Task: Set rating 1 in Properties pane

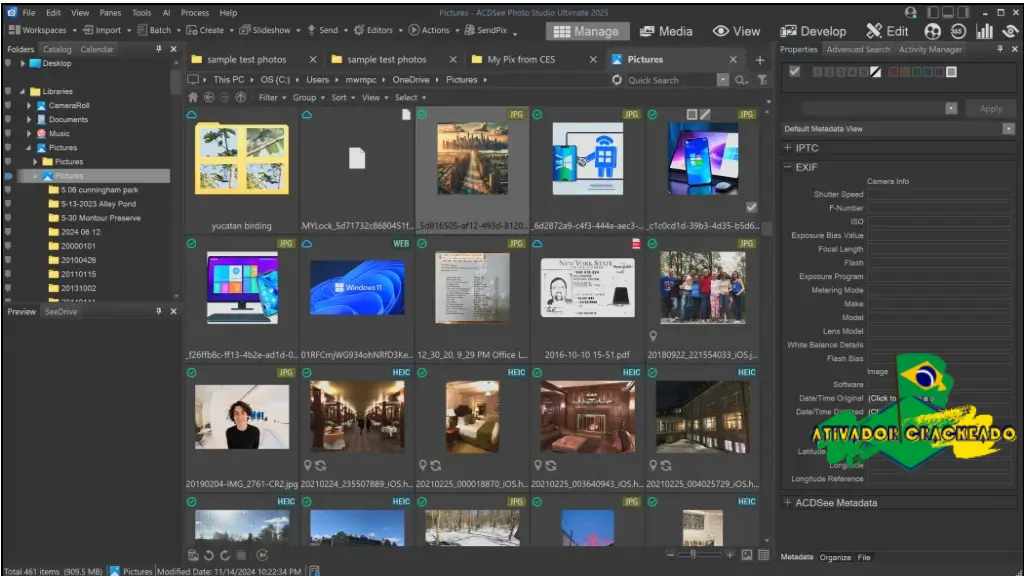Action: [x=817, y=72]
